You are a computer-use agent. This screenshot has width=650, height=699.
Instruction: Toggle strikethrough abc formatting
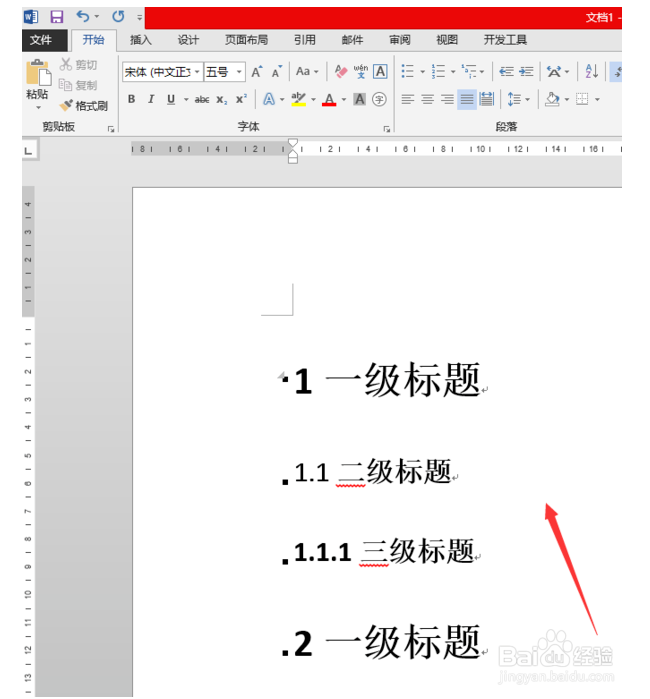[x=202, y=99]
